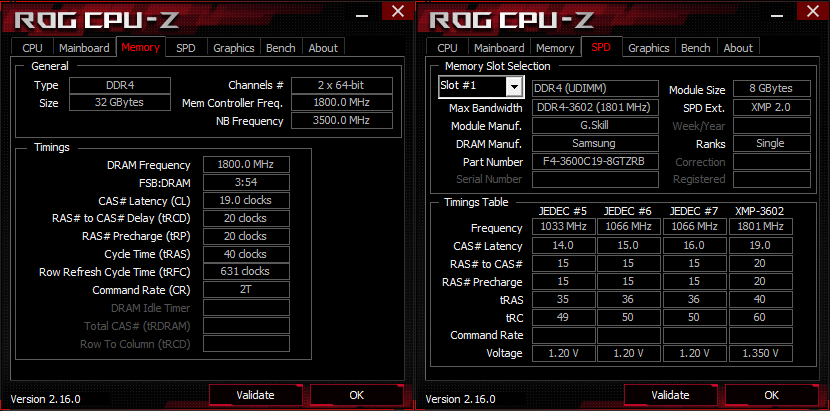Open Graphics tab in left window

pyautogui.click(x=234, y=48)
